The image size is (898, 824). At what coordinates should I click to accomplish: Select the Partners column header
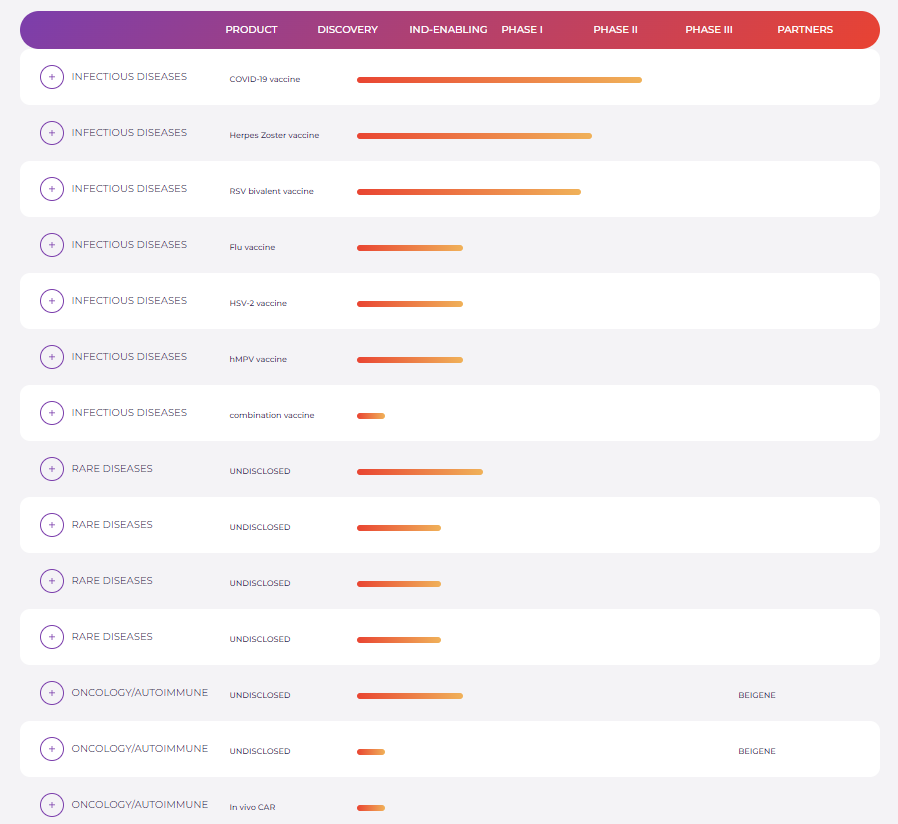click(804, 30)
